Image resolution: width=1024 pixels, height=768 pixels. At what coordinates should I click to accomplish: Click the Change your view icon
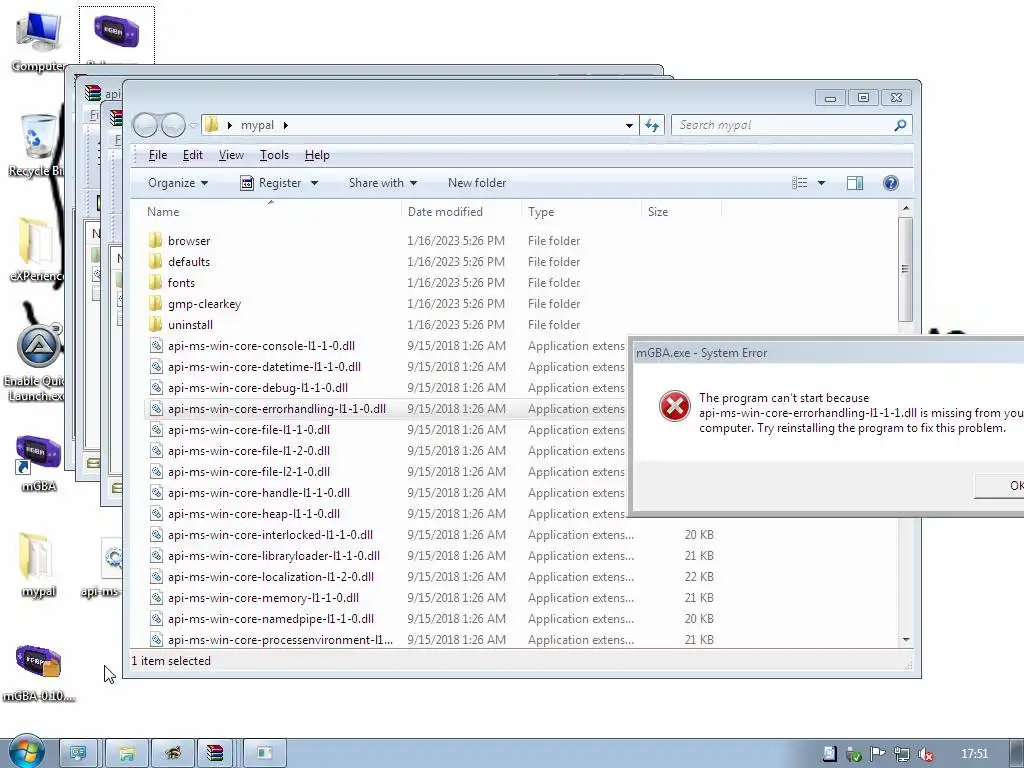[800, 183]
